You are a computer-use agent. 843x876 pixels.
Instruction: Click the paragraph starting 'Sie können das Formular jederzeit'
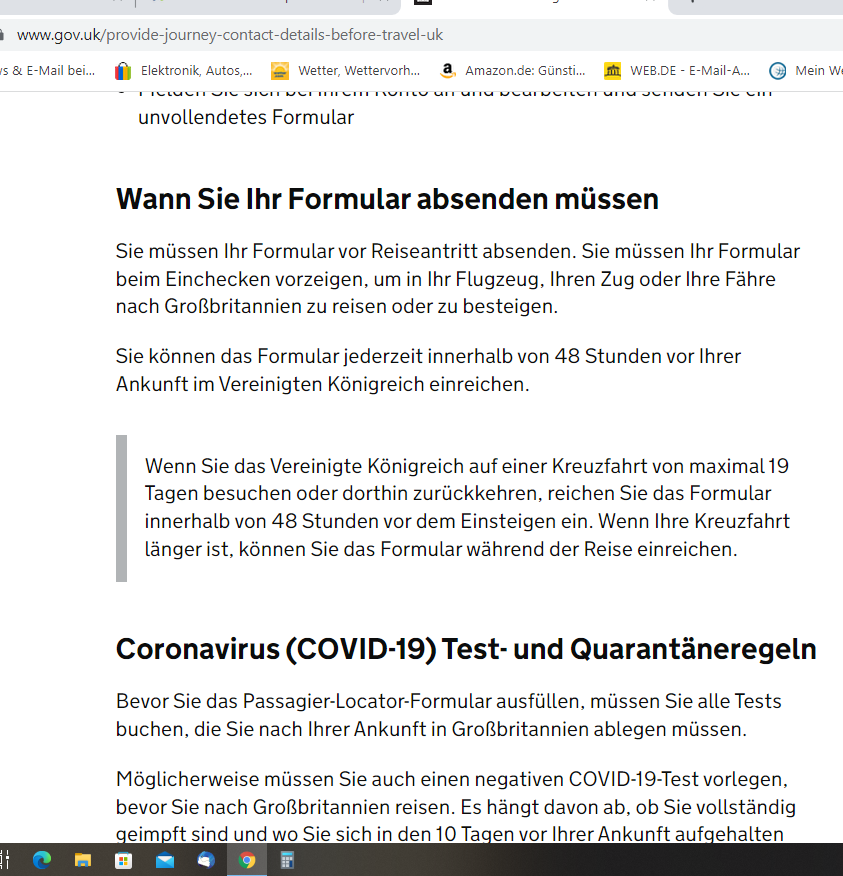coord(428,370)
